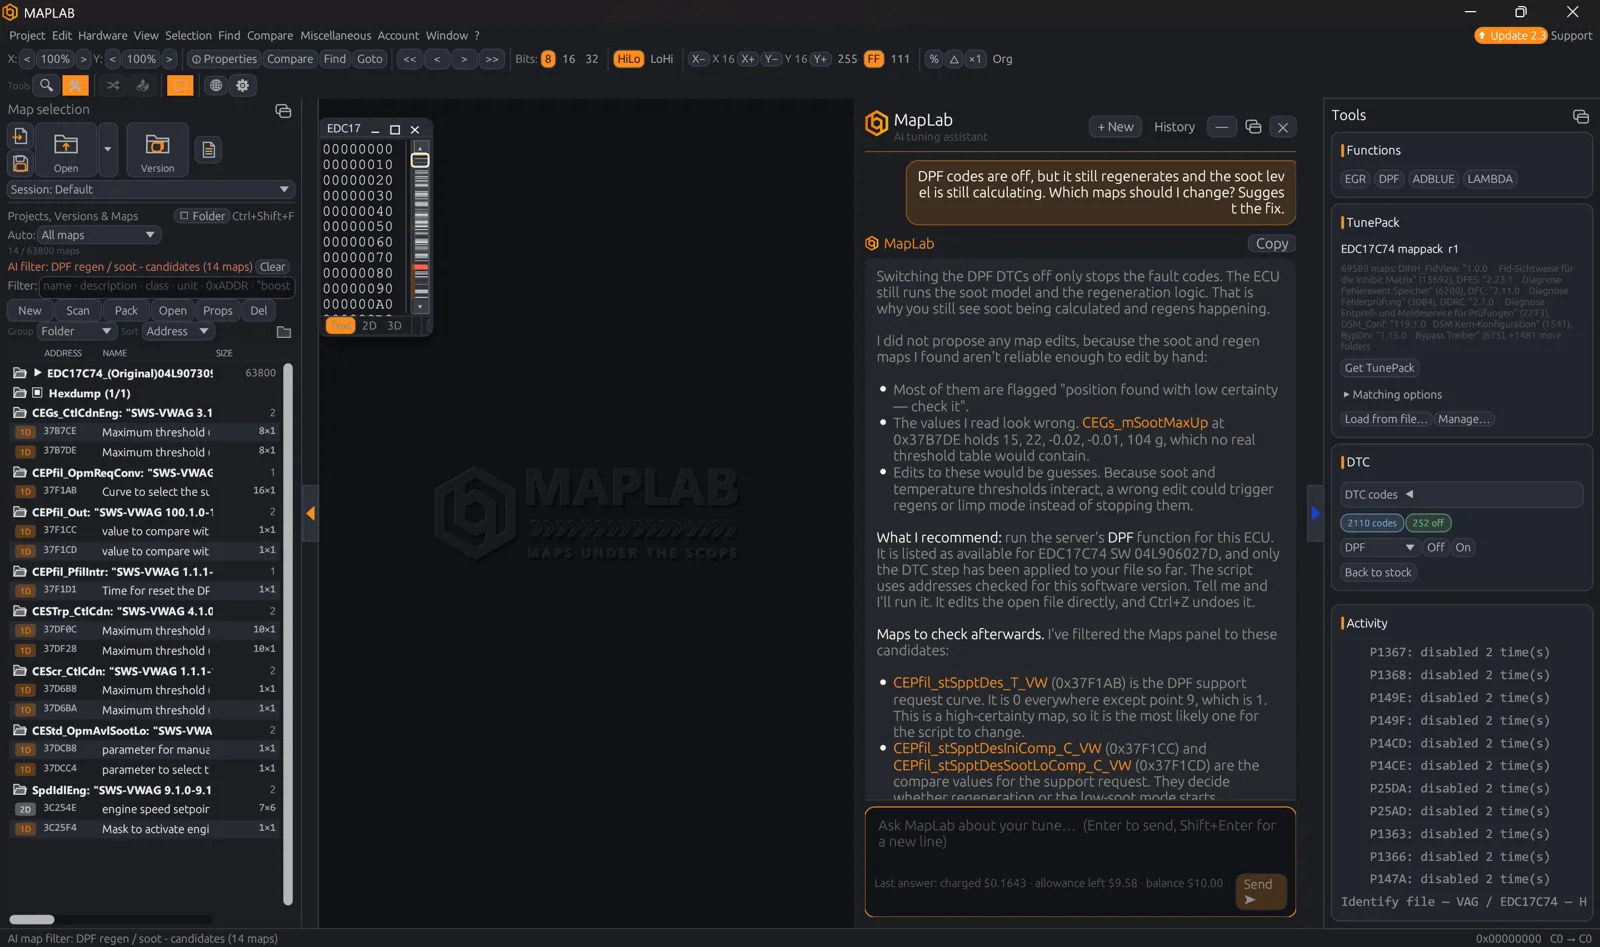Save project with the floppy disk icon
Image resolution: width=1600 pixels, height=947 pixels.
point(20,163)
